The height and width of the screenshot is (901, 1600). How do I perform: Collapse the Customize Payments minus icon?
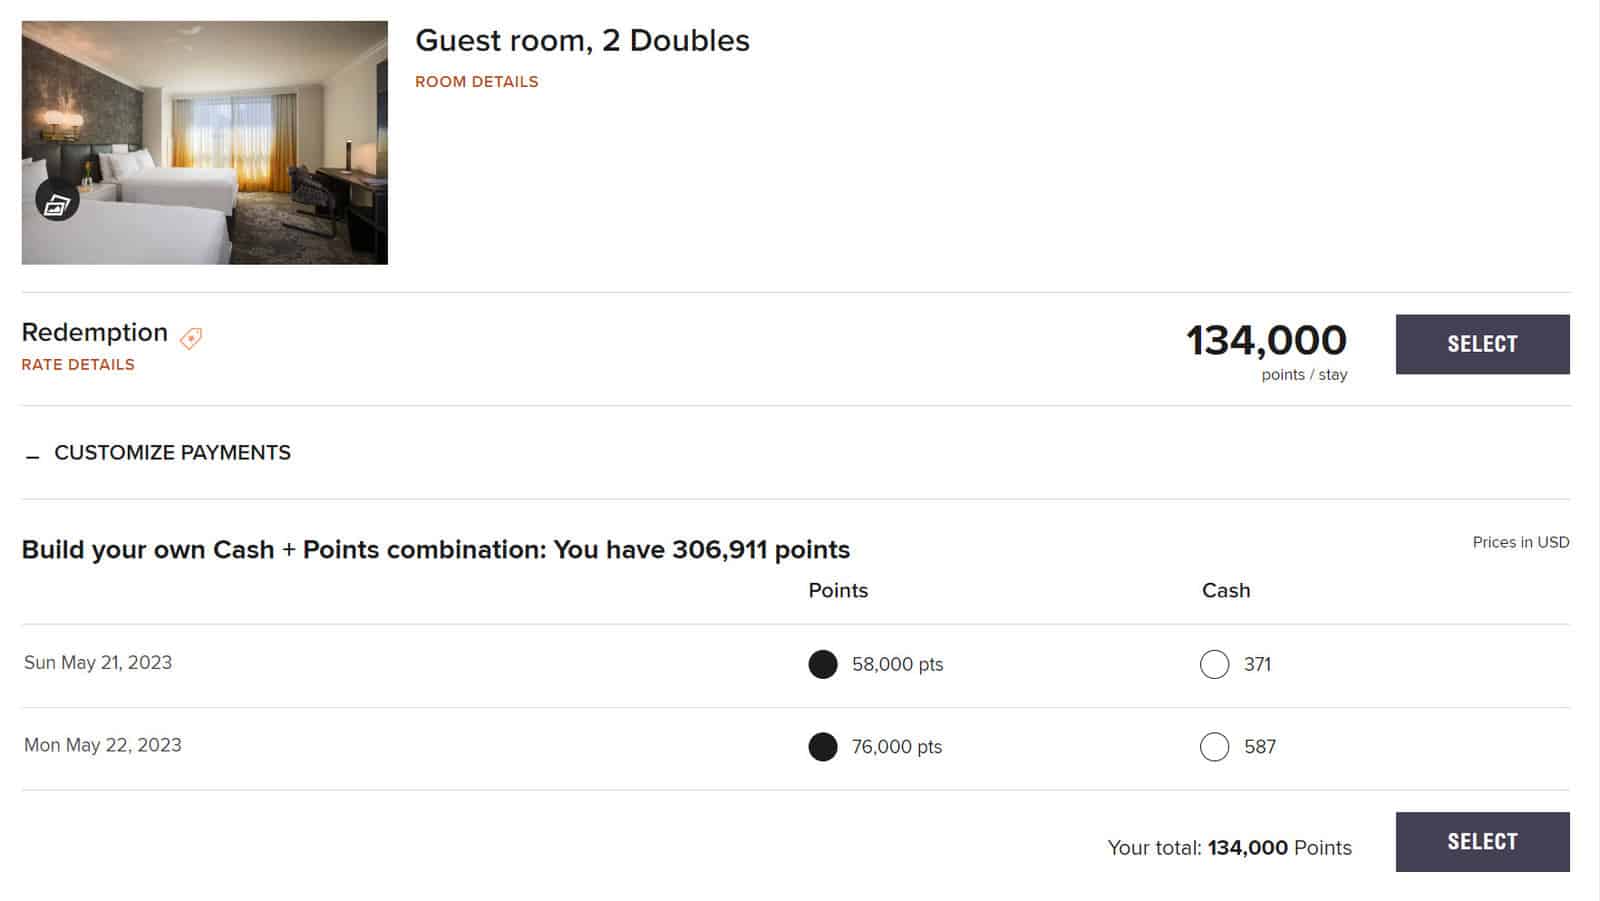pyautogui.click(x=33, y=456)
